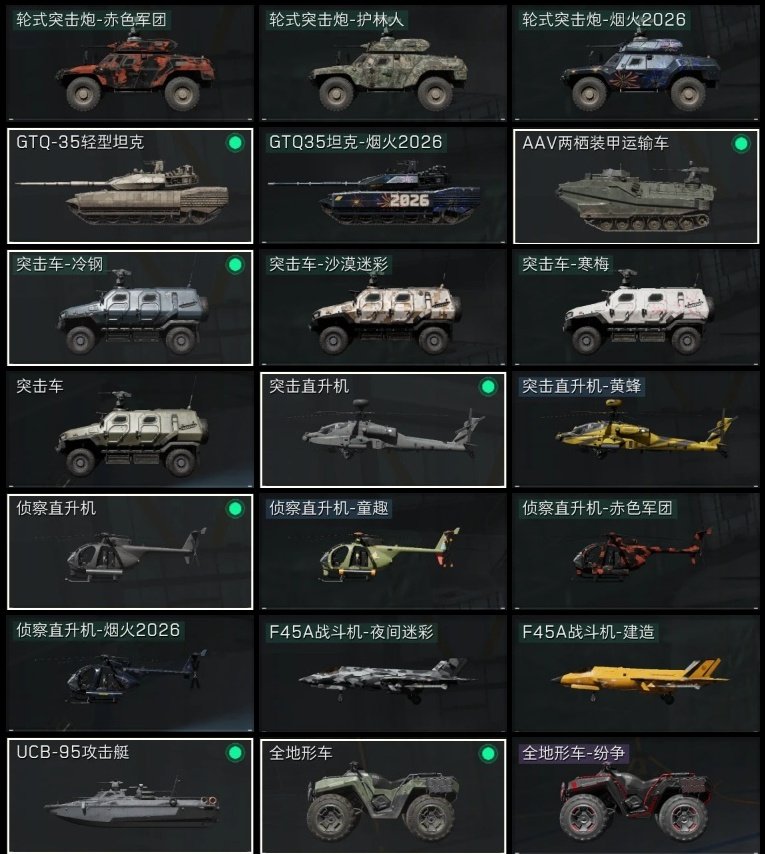Select the 轮式突击炮-赤色军团 vehicle skin

[x=130, y=63]
